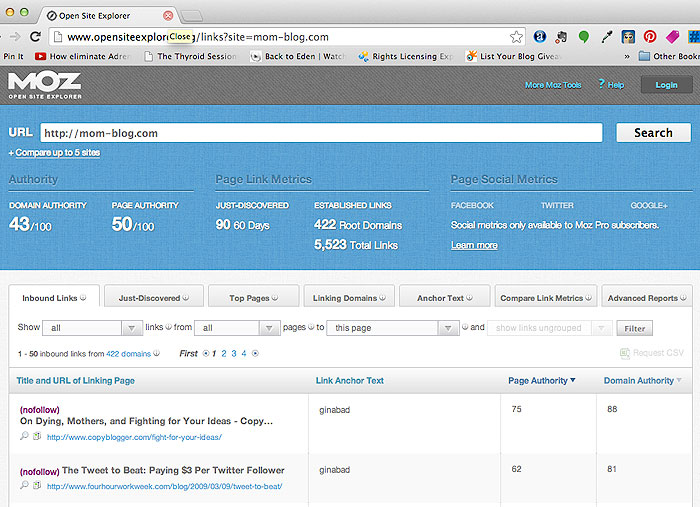Image resolution: width=700 pixels, height=507 pixels.
Task: Reload the page with the refresh icon
Action: [35, 37]
